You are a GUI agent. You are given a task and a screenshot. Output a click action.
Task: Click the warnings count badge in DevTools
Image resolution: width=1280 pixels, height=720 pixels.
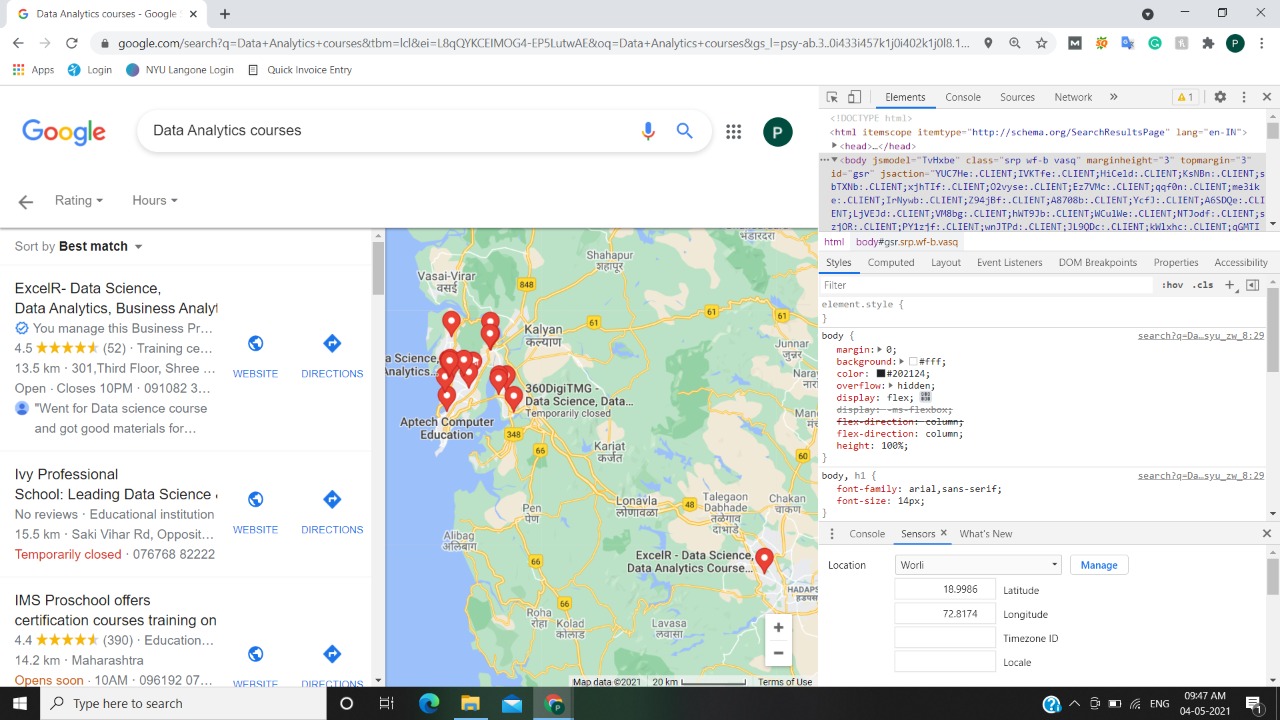(1185, 97)
